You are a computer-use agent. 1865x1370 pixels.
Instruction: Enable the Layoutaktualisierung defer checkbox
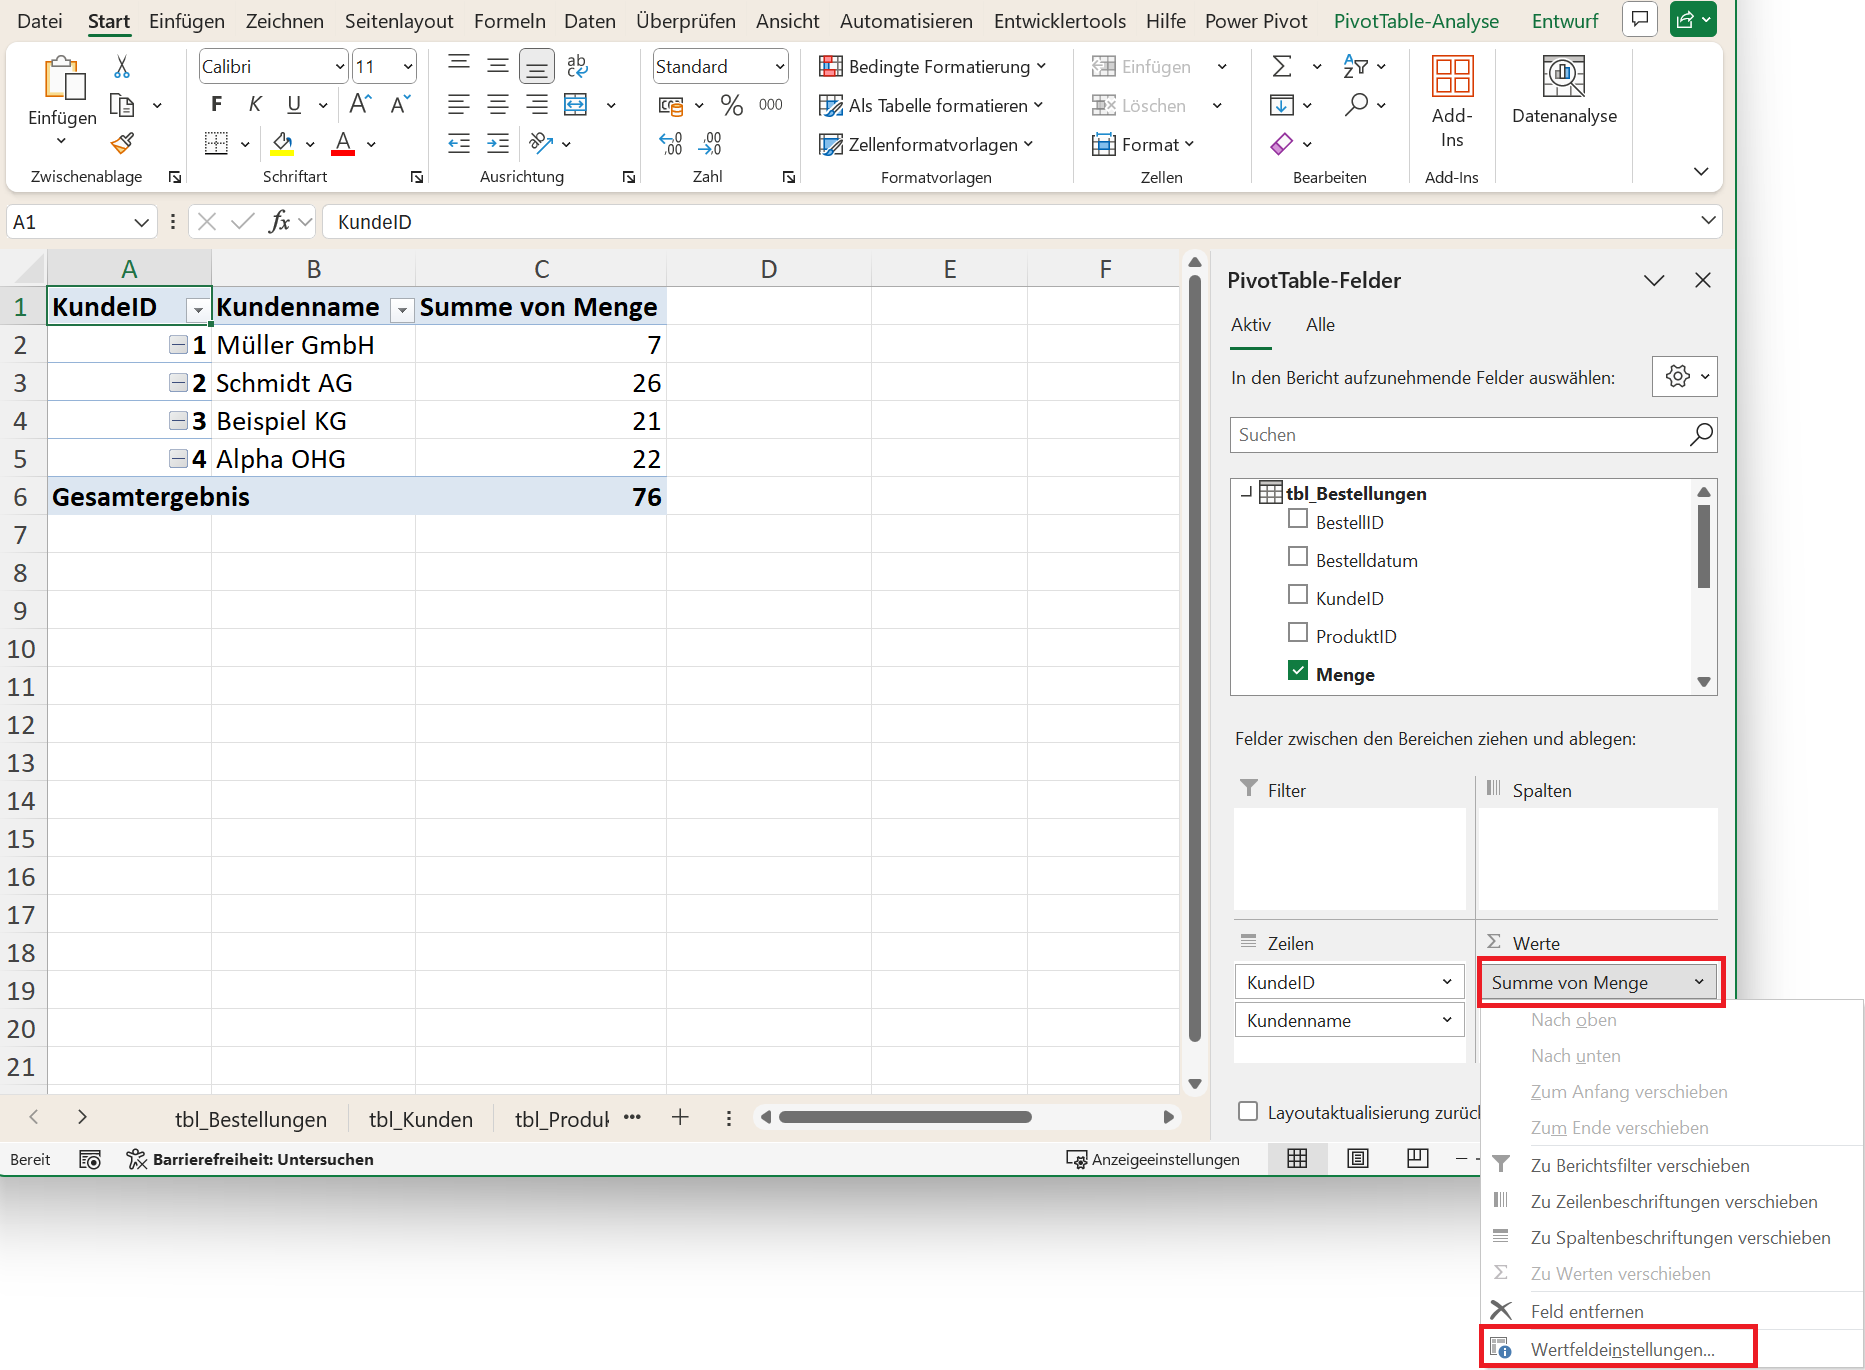[x=1248, y=1112]
